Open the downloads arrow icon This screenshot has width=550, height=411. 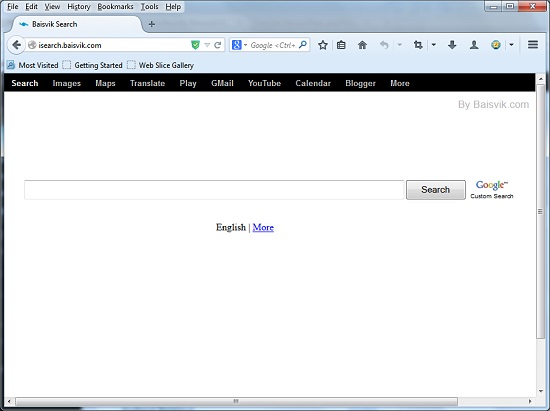click(452, 45)
